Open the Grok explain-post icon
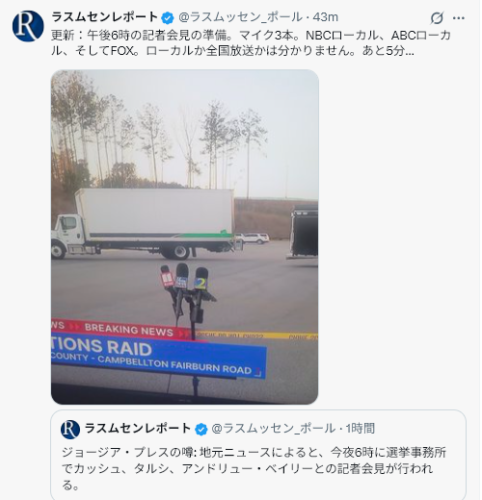This screenshot has width=482, height=500. 437,18
